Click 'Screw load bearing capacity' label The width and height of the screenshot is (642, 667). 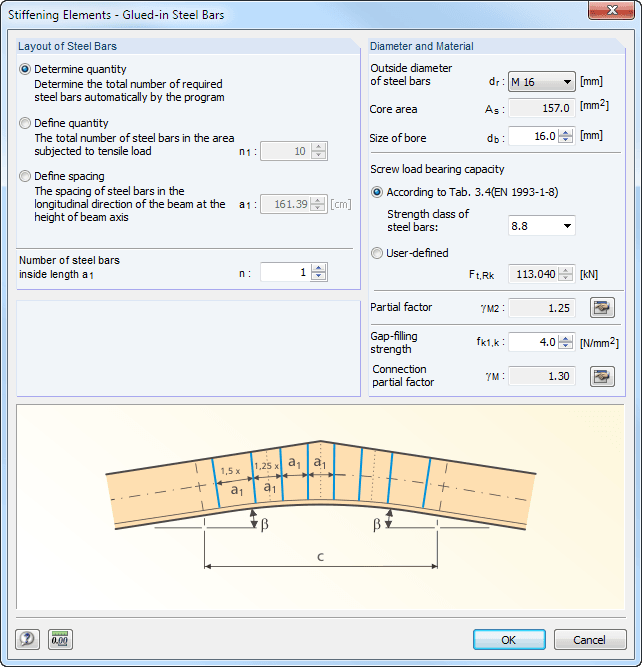pyautogui.click(x=437, y=169)
